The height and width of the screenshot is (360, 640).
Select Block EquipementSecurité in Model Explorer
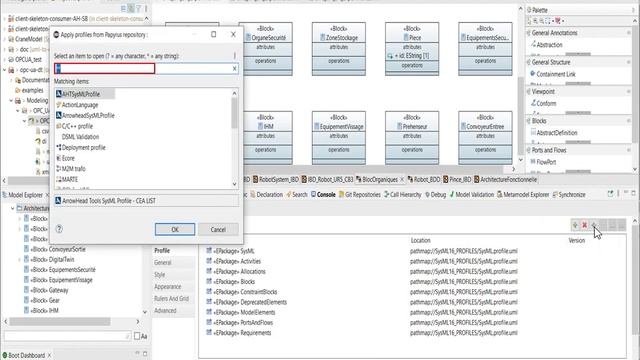point(59,270)
